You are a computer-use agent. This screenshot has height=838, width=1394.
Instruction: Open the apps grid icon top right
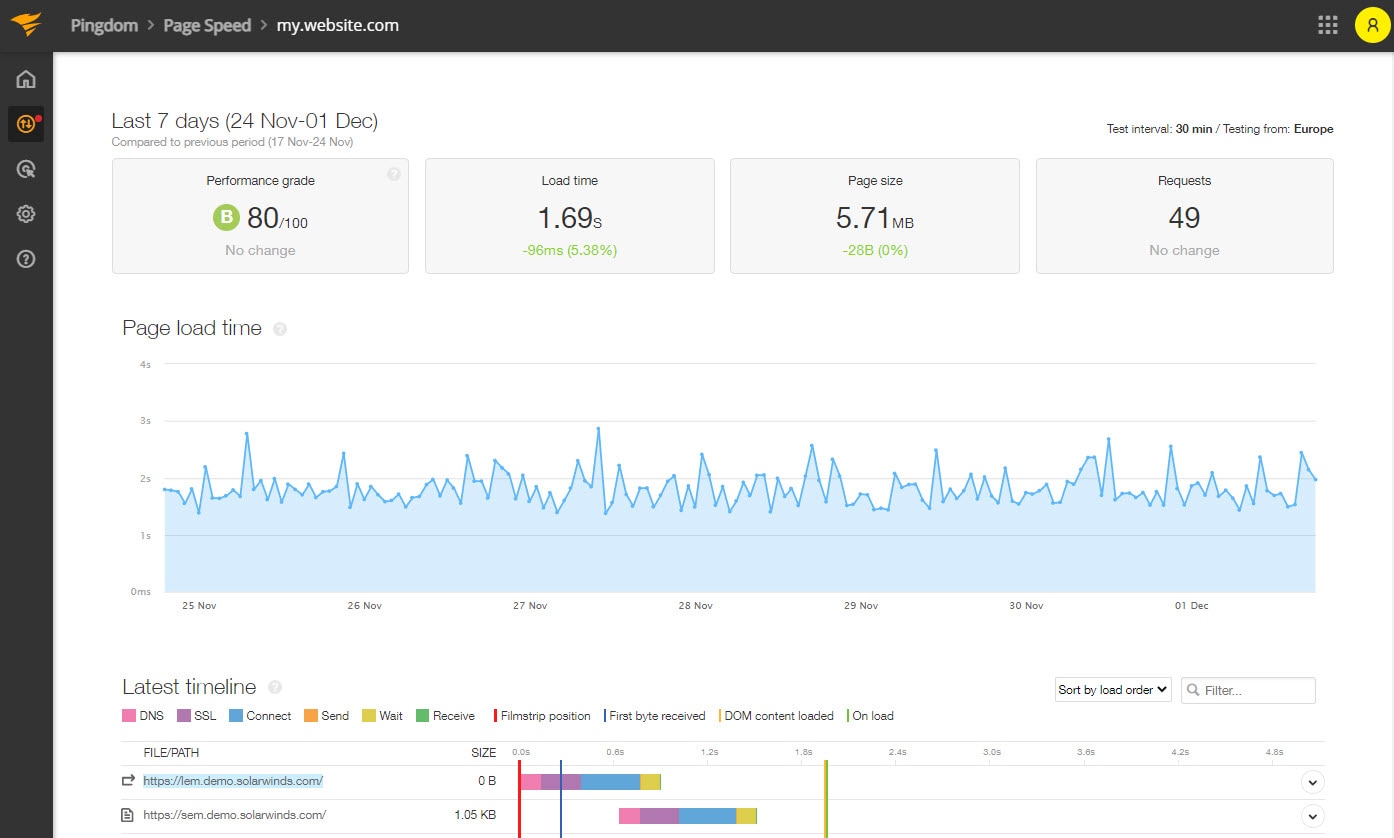click(1327, 24)
